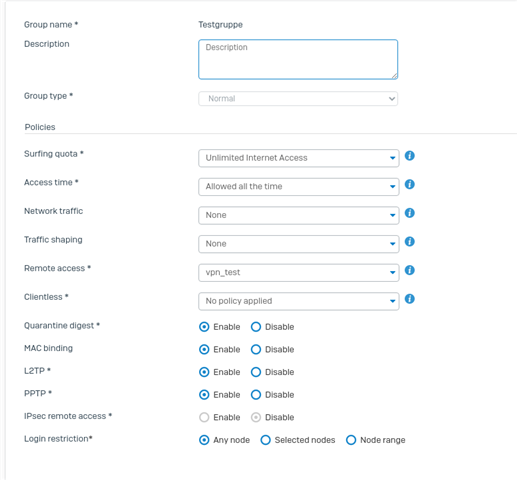This screenshot has height=480, width=517.
Task: Open the Surfing quota dropdown
Action: (x=299, y=158)
